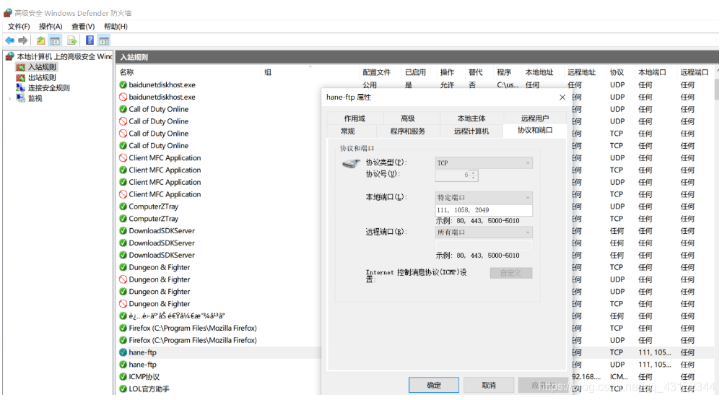Click the Export List toolbar icon
This screenshot has height=400, width=722.
coord(72,41)
